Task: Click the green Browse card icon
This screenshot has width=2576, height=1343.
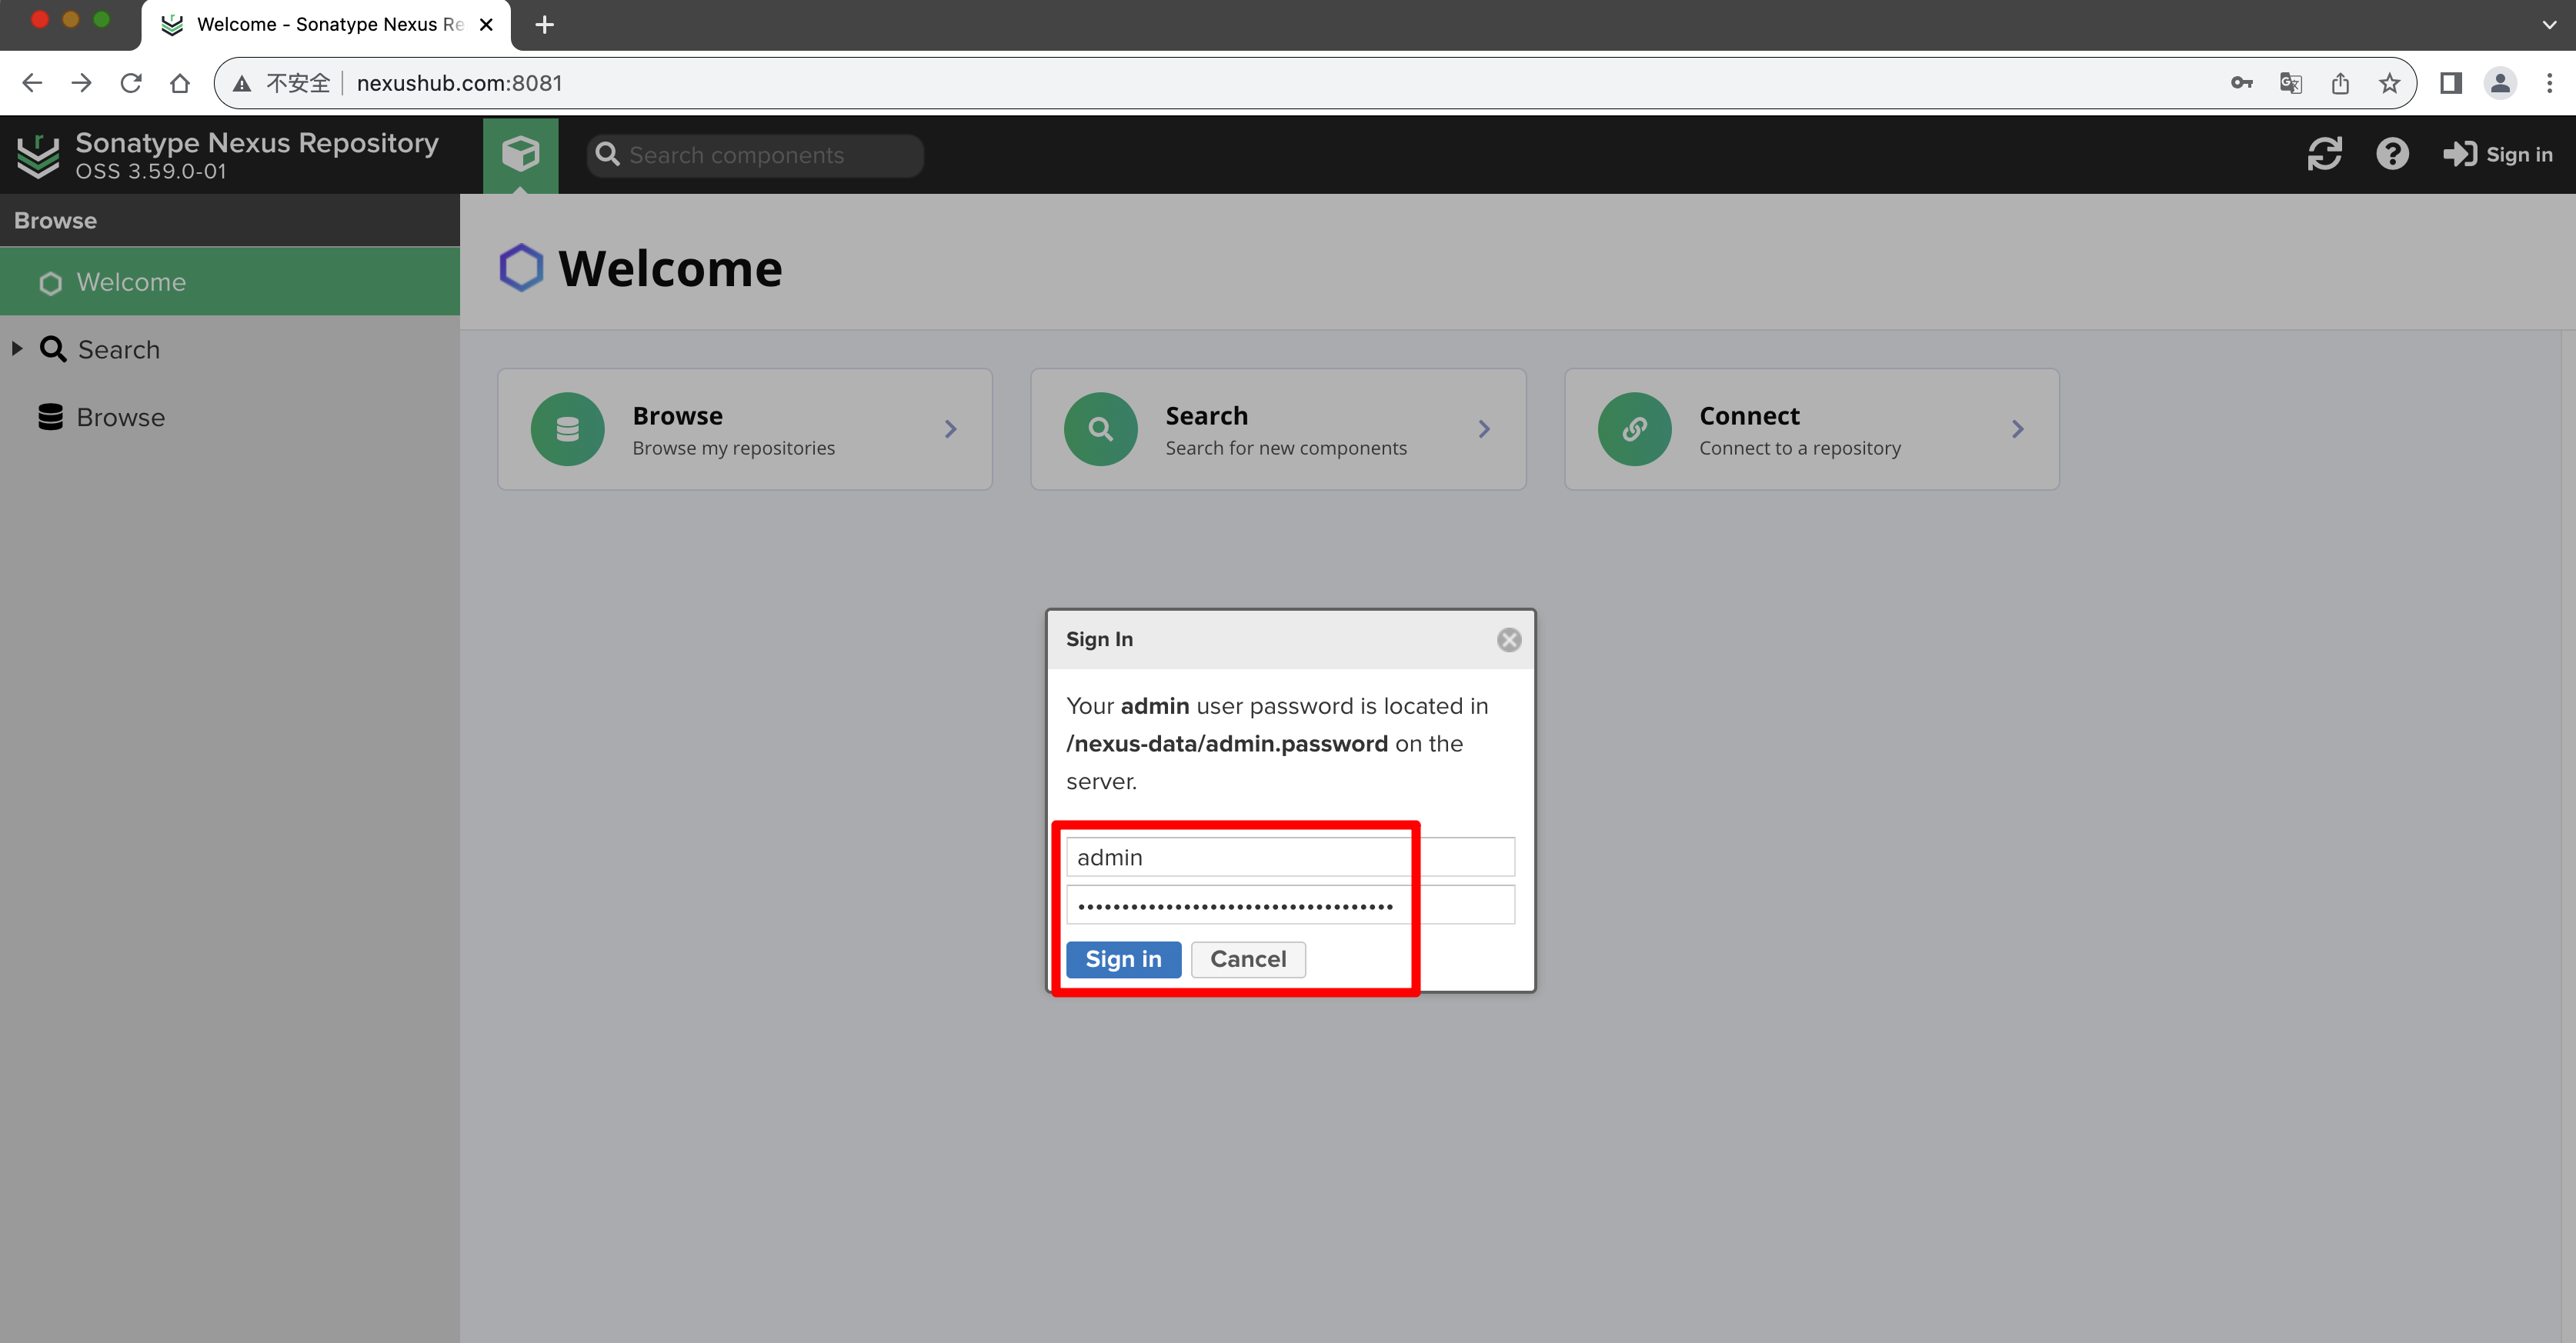Action: (567, 429)
